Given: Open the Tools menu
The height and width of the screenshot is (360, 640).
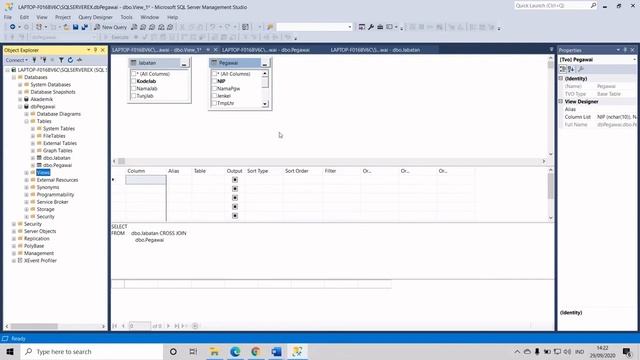Looking at the screenshot, I should [x=126, y=17].
